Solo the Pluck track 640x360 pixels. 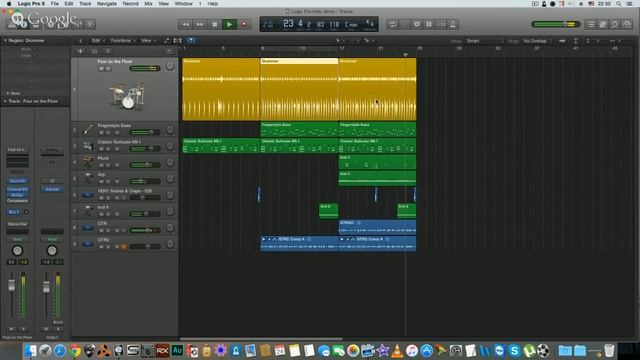pyautogui.click(x=108, y=165)
